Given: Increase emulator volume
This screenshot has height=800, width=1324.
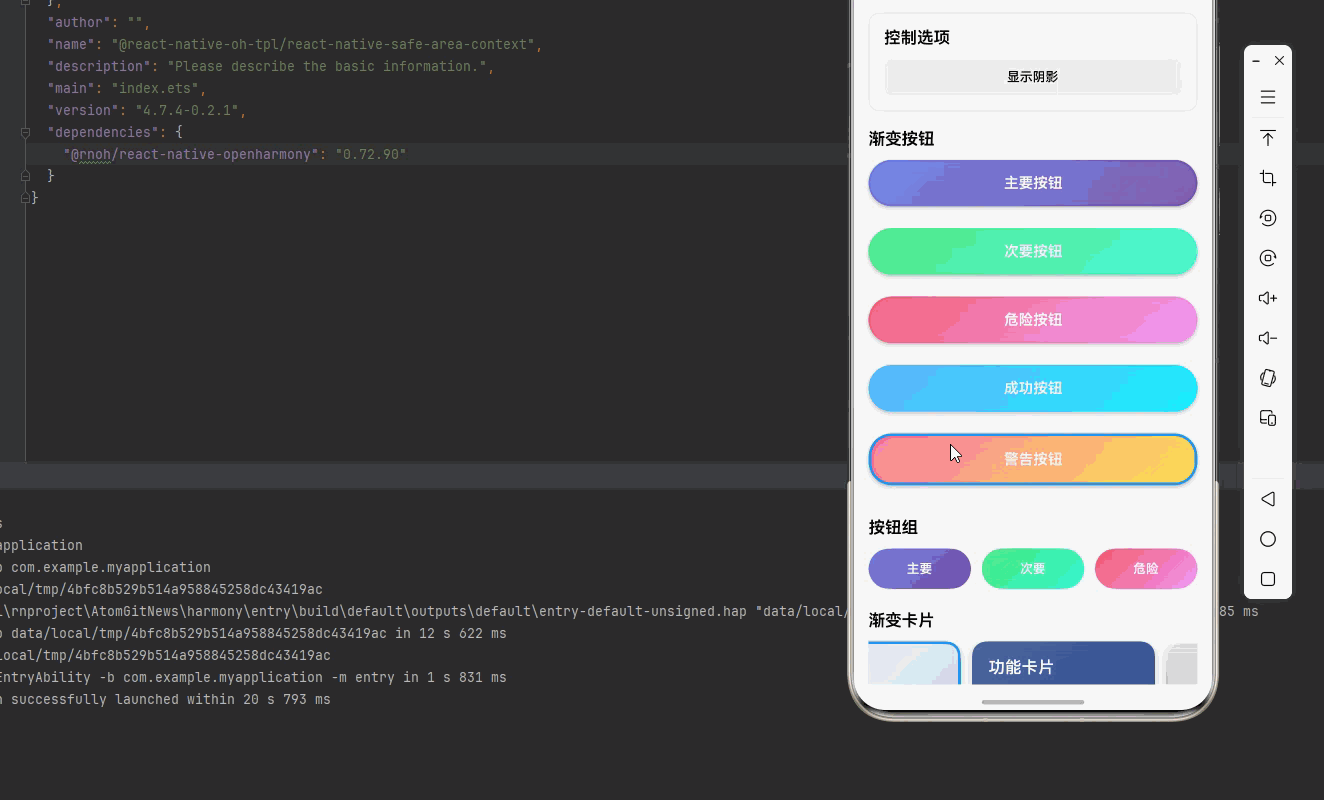Looking at the screenshot, I should [1268, 298].
